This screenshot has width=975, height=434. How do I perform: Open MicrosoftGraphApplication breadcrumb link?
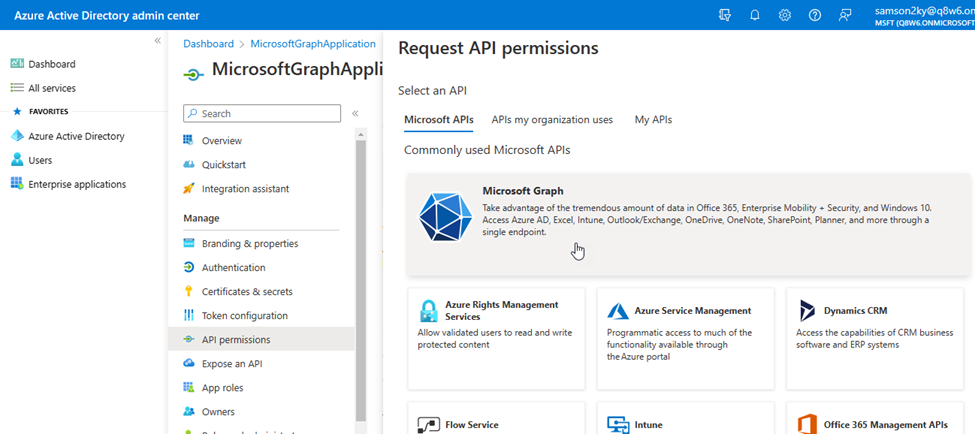point(313,44)
